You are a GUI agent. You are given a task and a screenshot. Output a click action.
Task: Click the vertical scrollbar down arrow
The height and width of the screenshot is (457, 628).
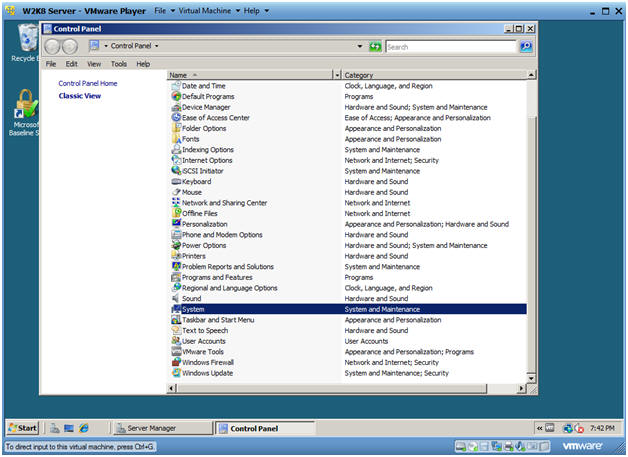pyautogui.click(x=531, y=378)
